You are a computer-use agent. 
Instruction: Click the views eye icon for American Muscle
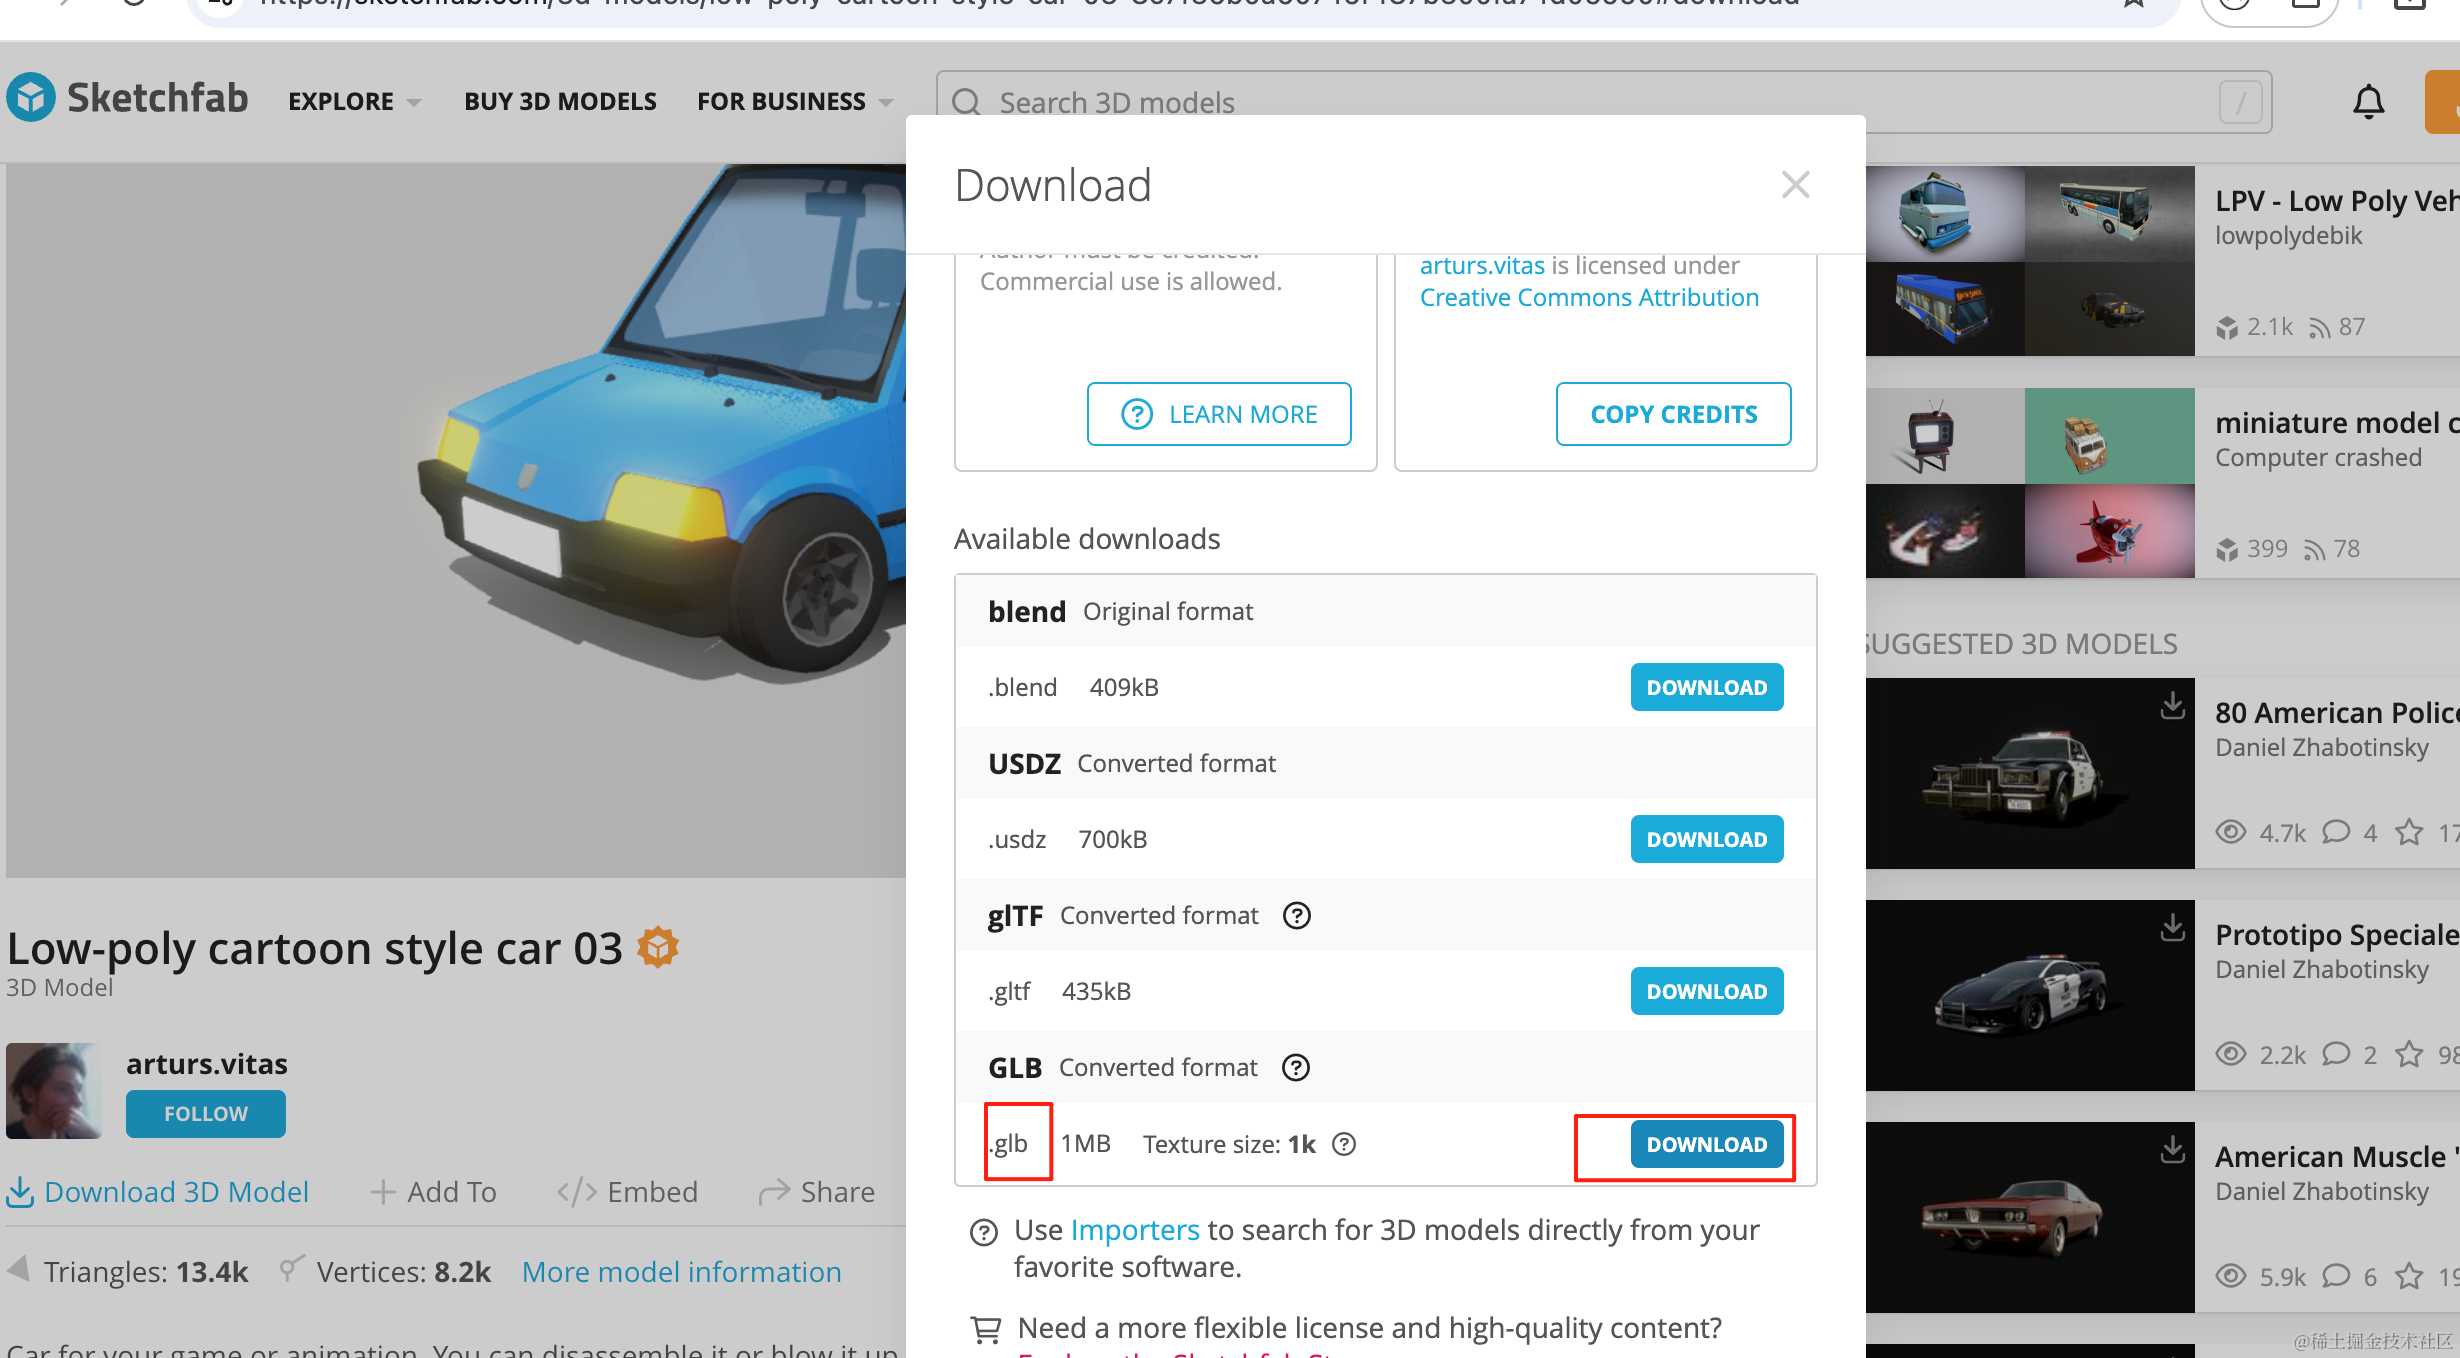tap(2231, 1276)
